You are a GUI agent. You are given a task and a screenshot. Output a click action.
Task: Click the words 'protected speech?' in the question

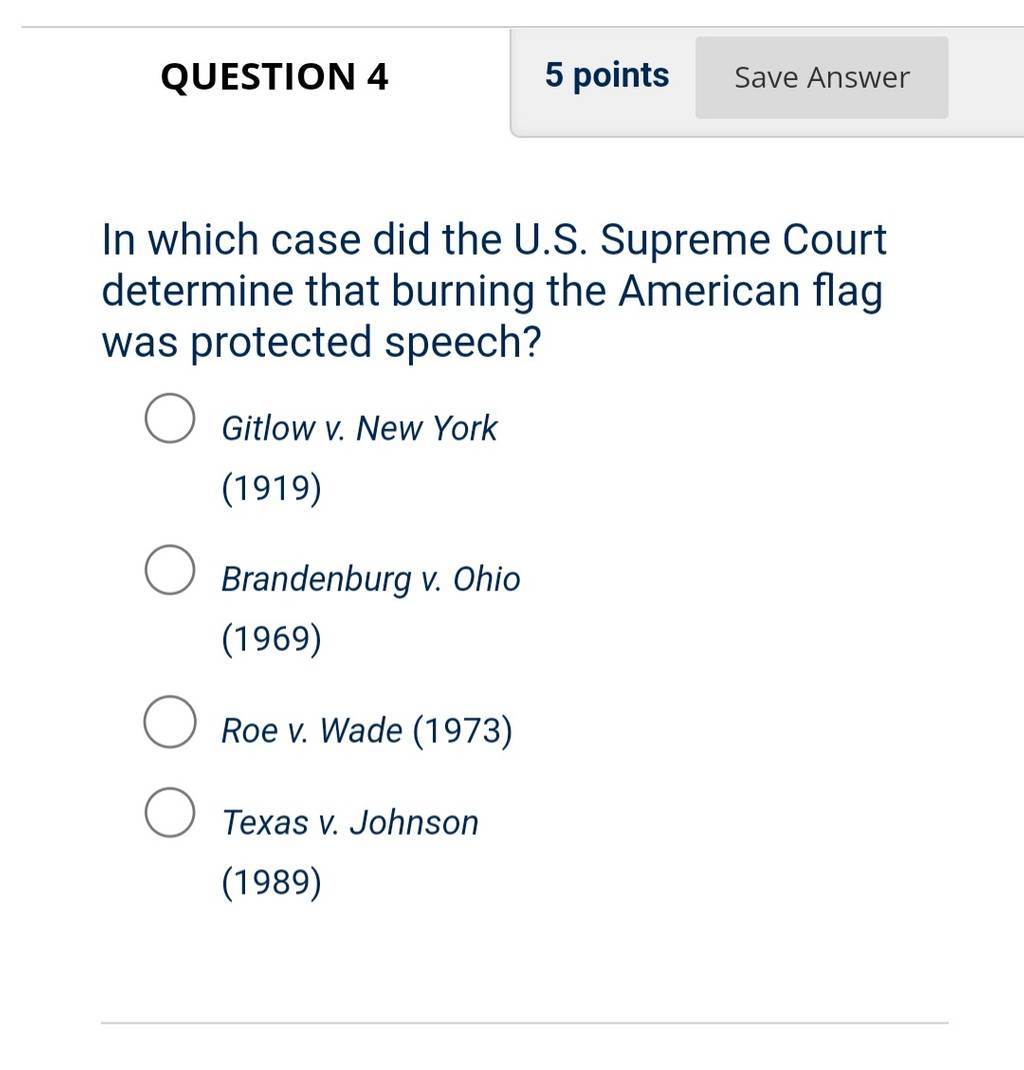pyautogui.click(x=366, y=343)
